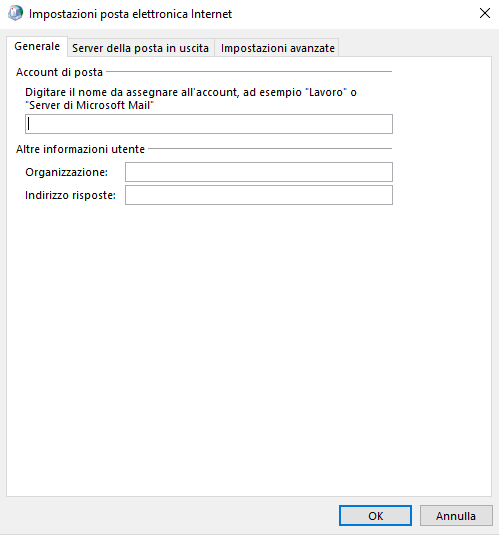Click the "Server di Microsoft Mail" example text
This screenshot has width=499, height=535.
click(x=89, y=105)
